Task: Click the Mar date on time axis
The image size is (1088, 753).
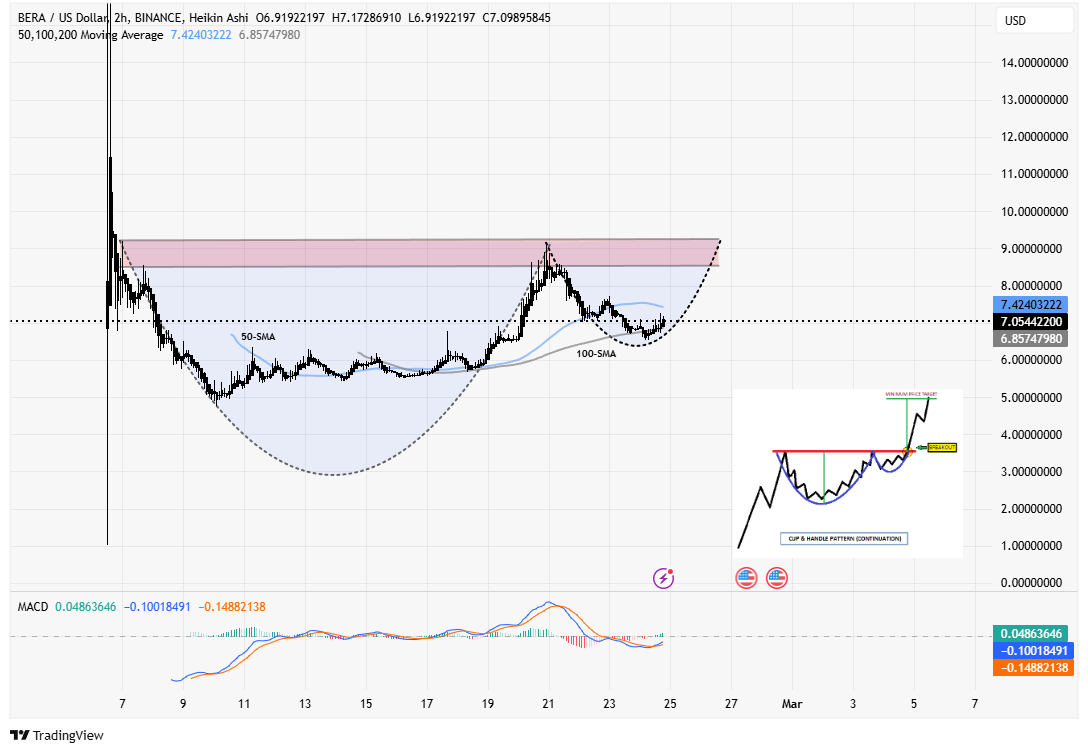Action: tap(792, 704)
